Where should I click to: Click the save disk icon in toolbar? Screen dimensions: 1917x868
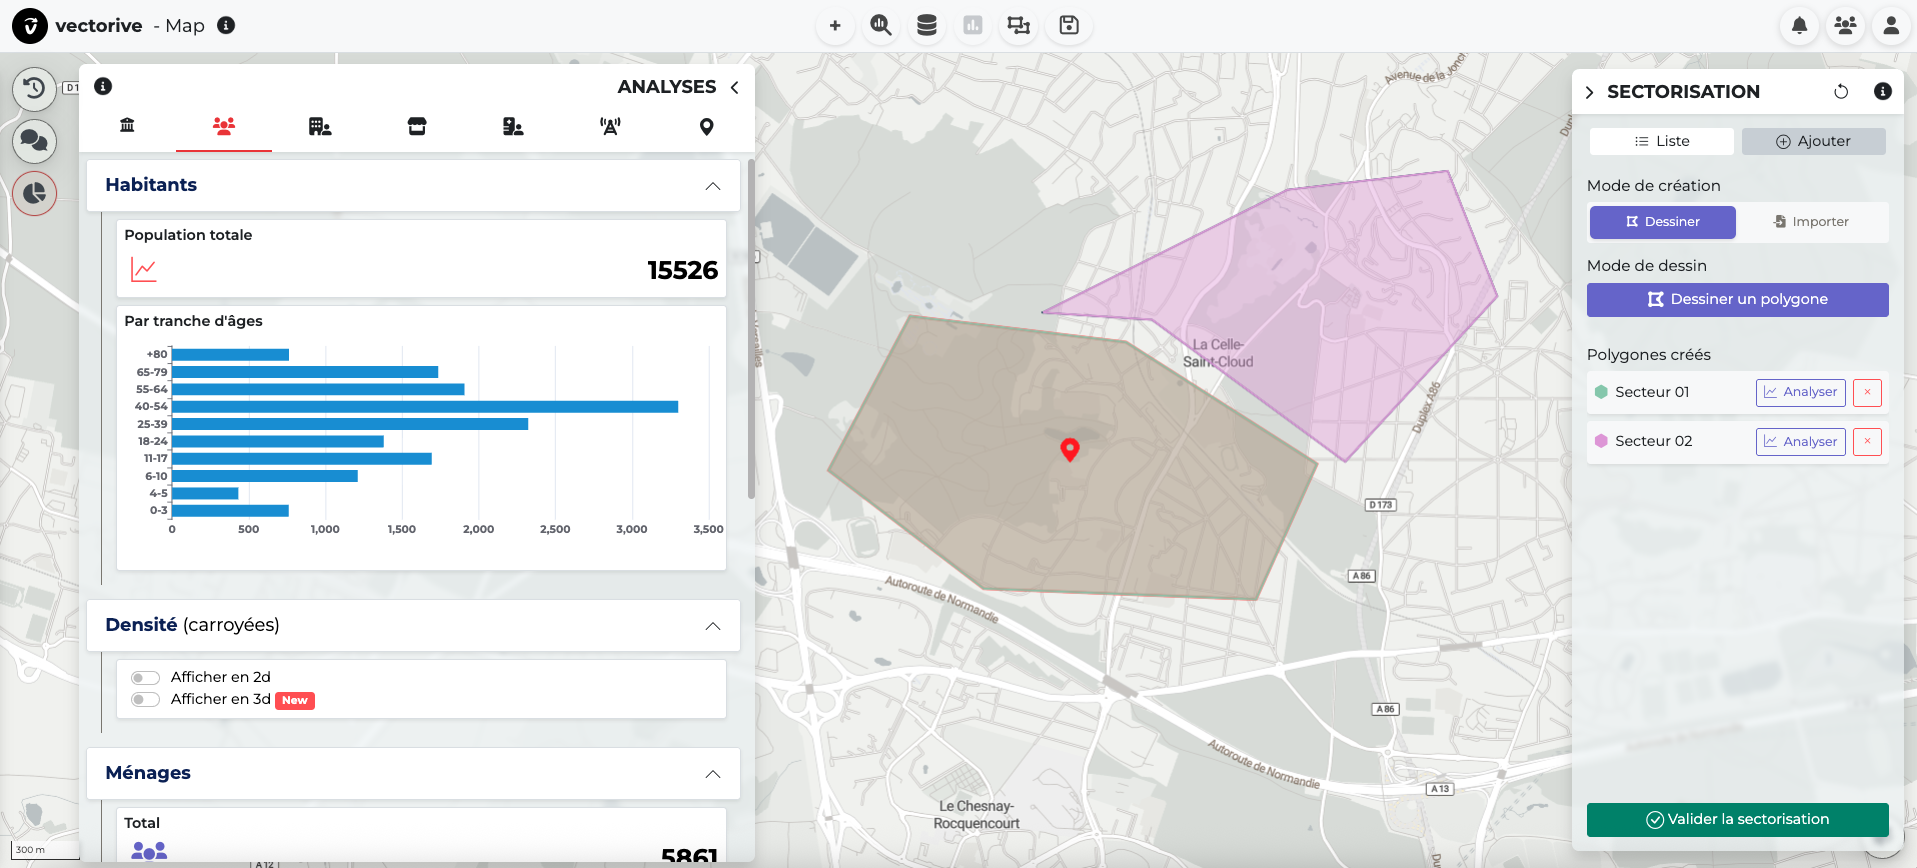tap(1069, 26)
